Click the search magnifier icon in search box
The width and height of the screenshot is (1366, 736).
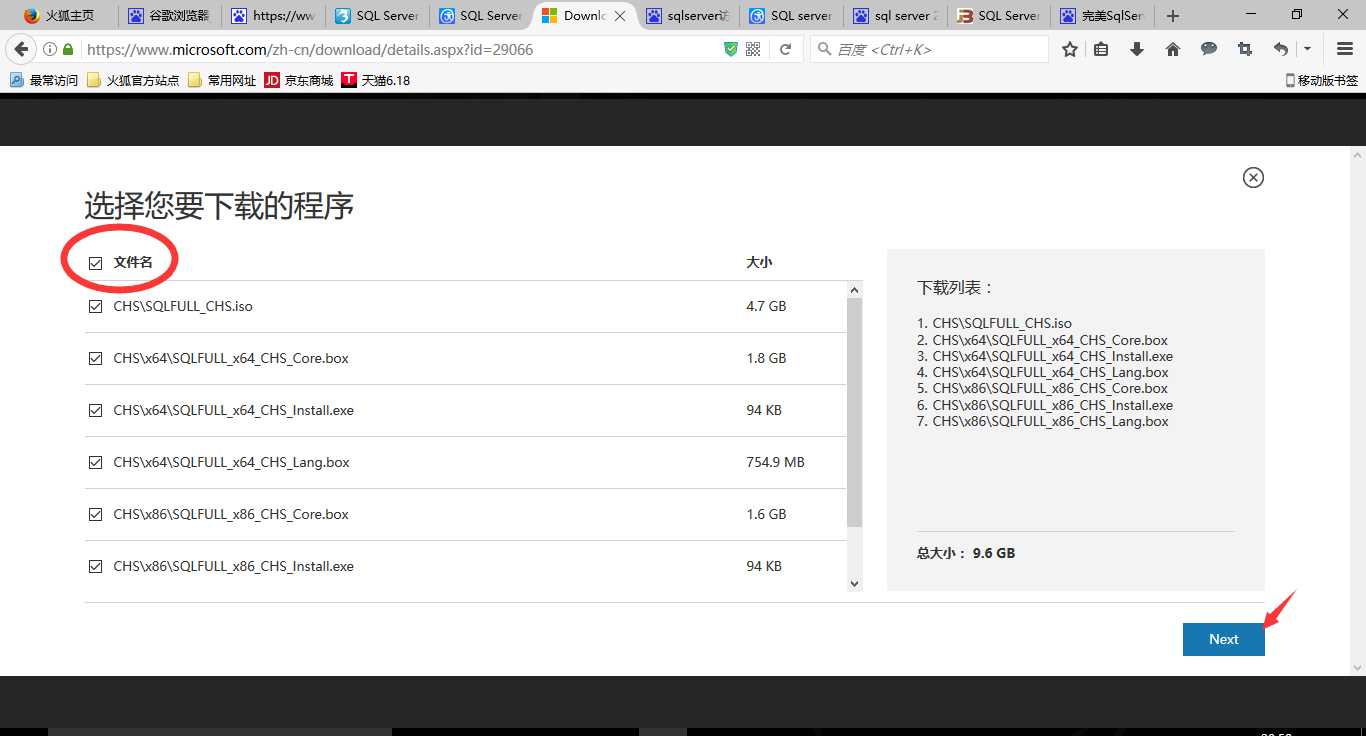click(824, 49)
